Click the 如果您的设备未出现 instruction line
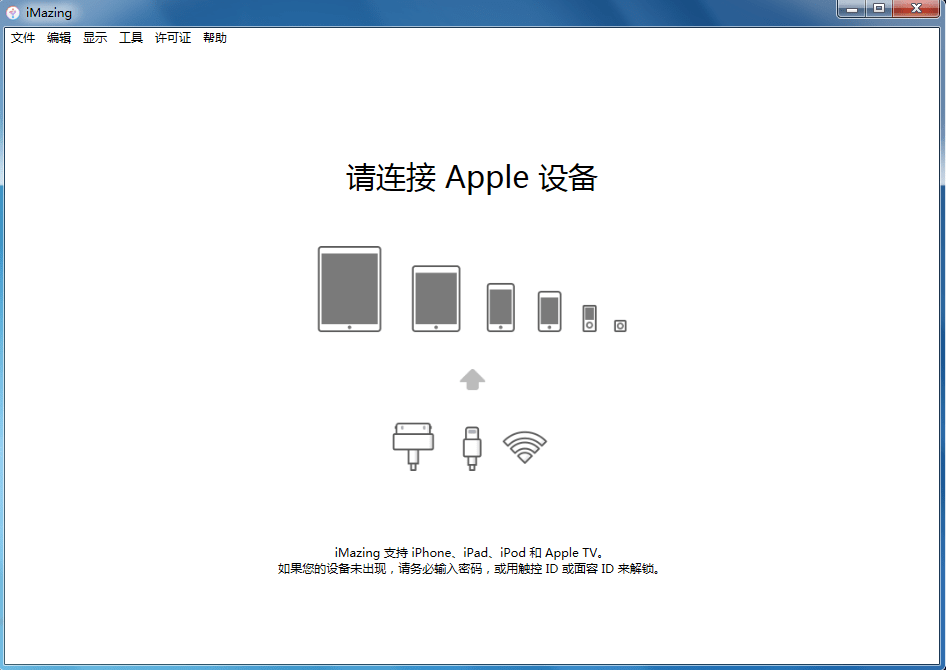Viewport: 946px width, 670px height. [469, 569]
